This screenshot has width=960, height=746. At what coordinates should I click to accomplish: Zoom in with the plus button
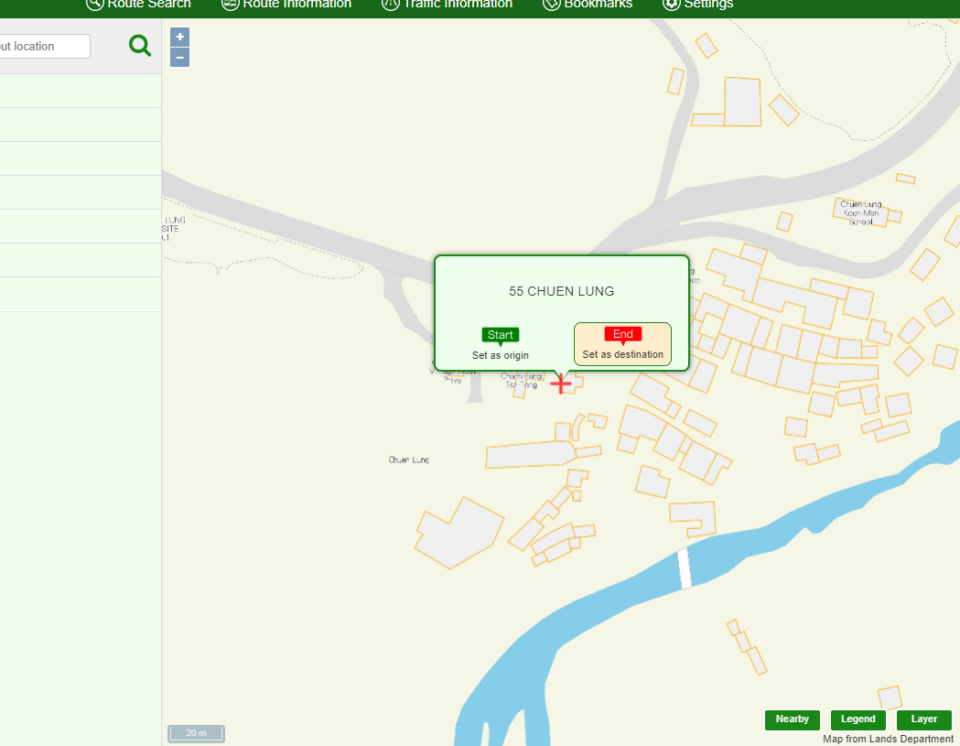(x=180, y=37)
